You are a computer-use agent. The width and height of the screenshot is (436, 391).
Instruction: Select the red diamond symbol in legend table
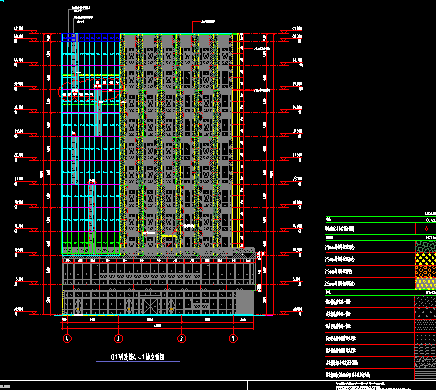coord(426,229)
